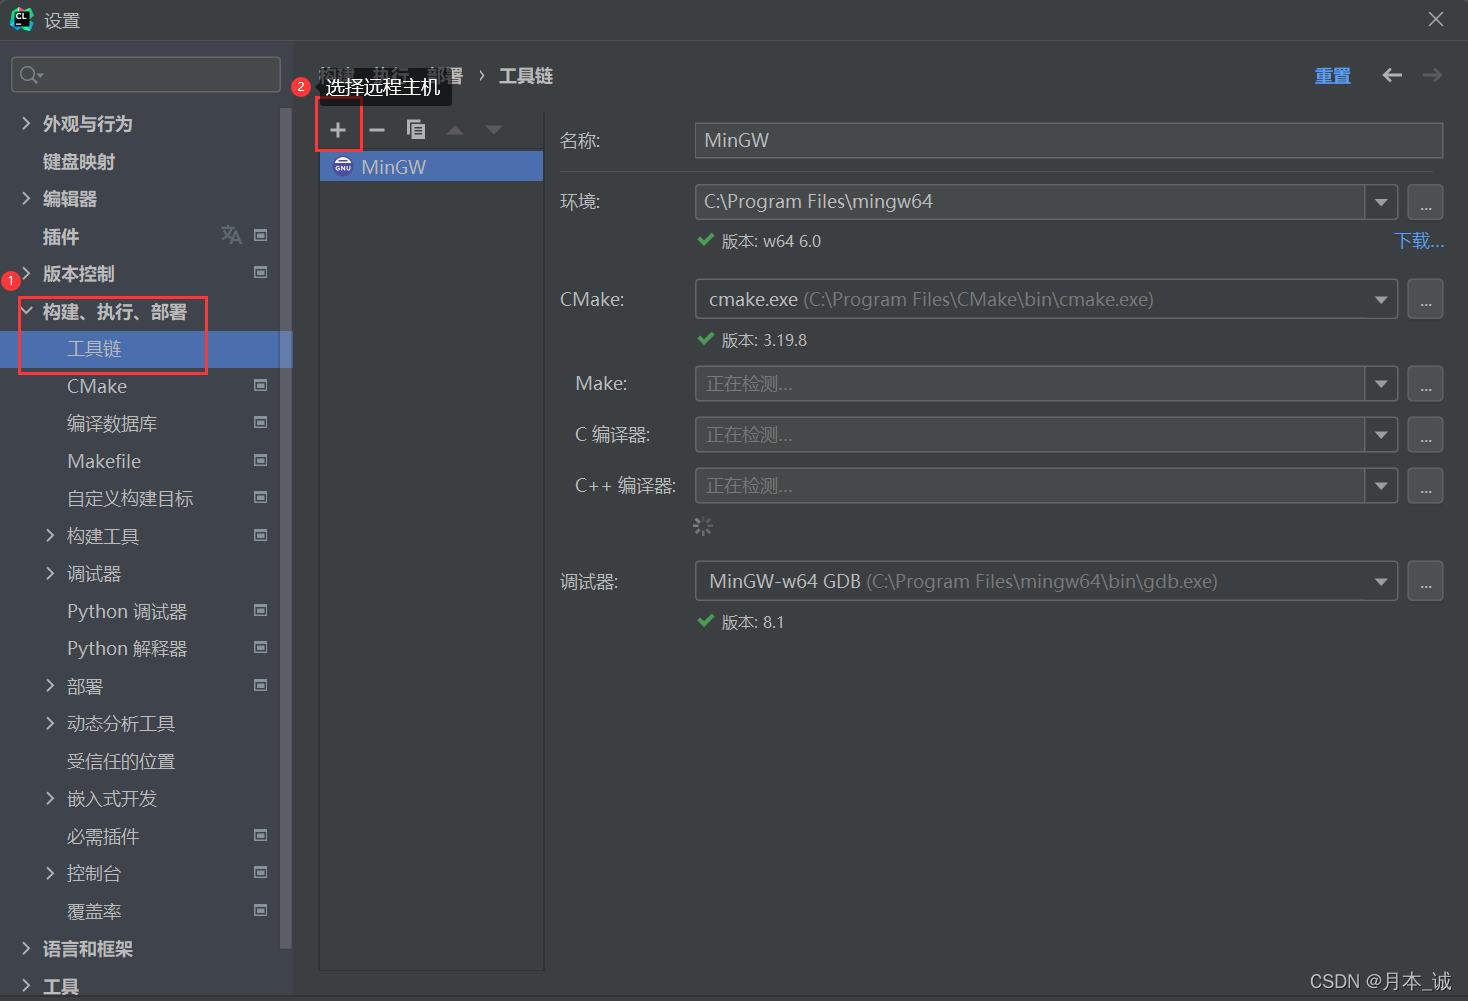The image size is (1468, 1001).
Task: Click the project-level icon beside Makefile
Action: (261, 460)
